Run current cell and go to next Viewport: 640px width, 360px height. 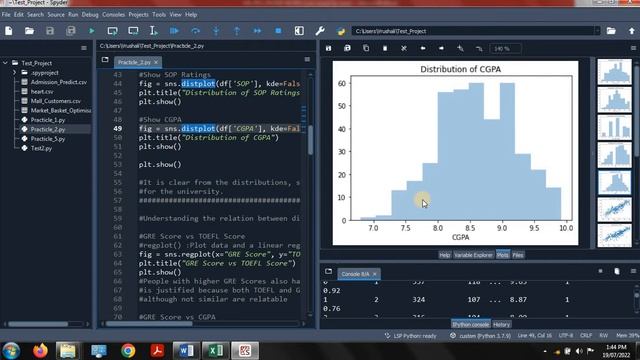click(133, 31)
